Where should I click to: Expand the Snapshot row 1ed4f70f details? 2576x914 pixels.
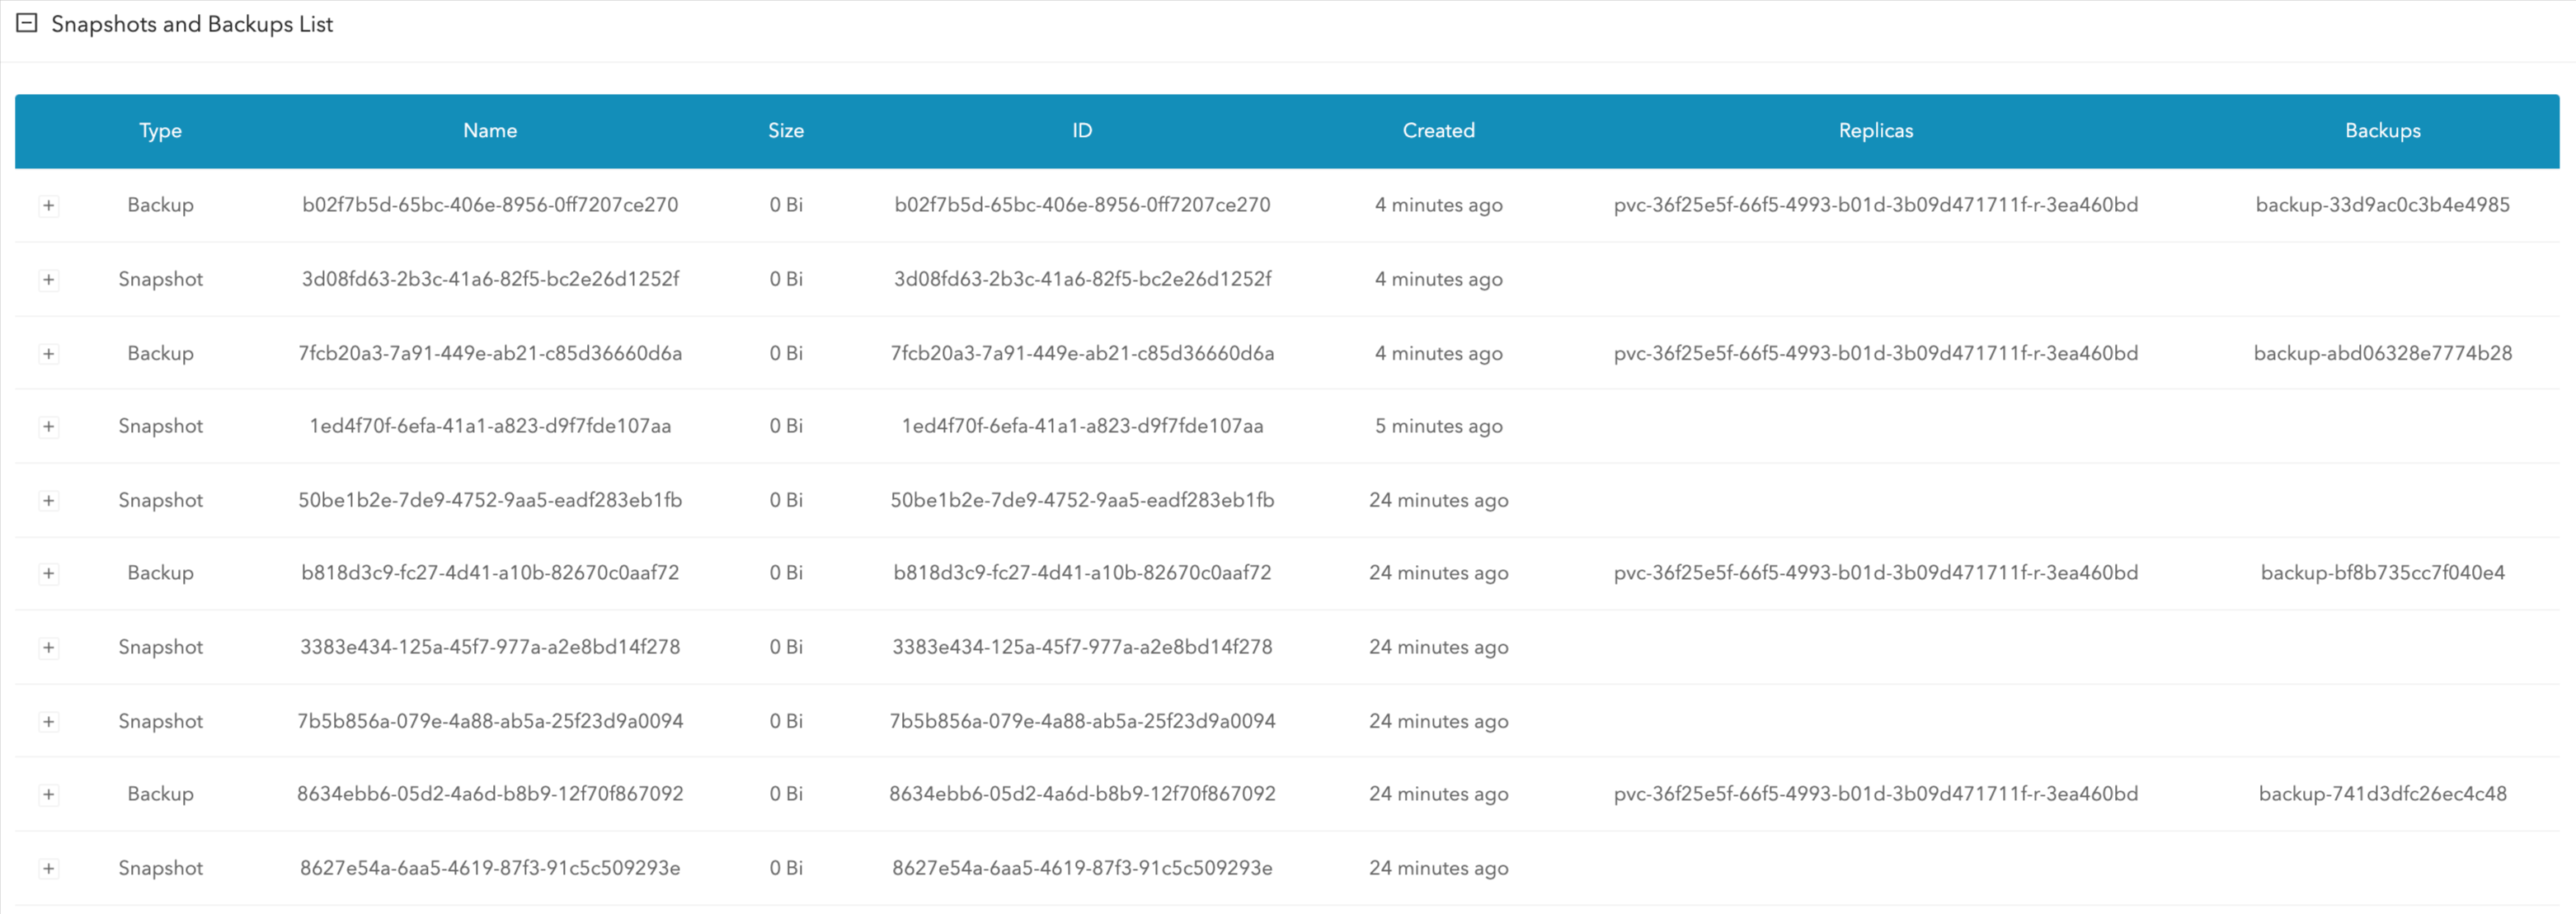point(49,426)
